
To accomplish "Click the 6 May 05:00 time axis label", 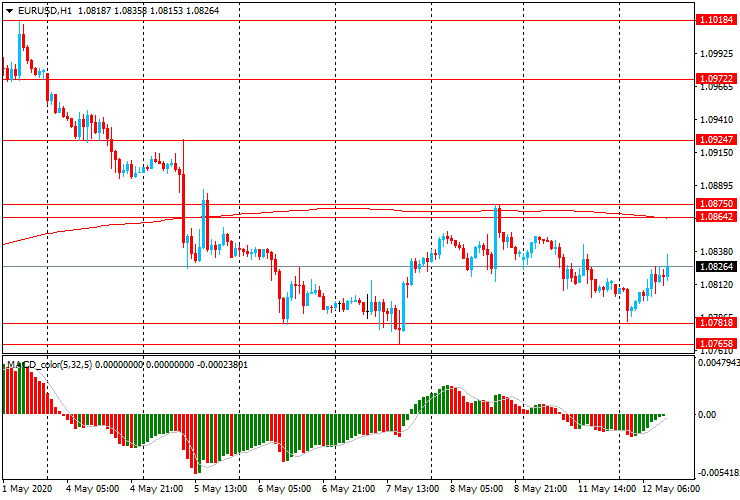I will click(x=285, y=488).
